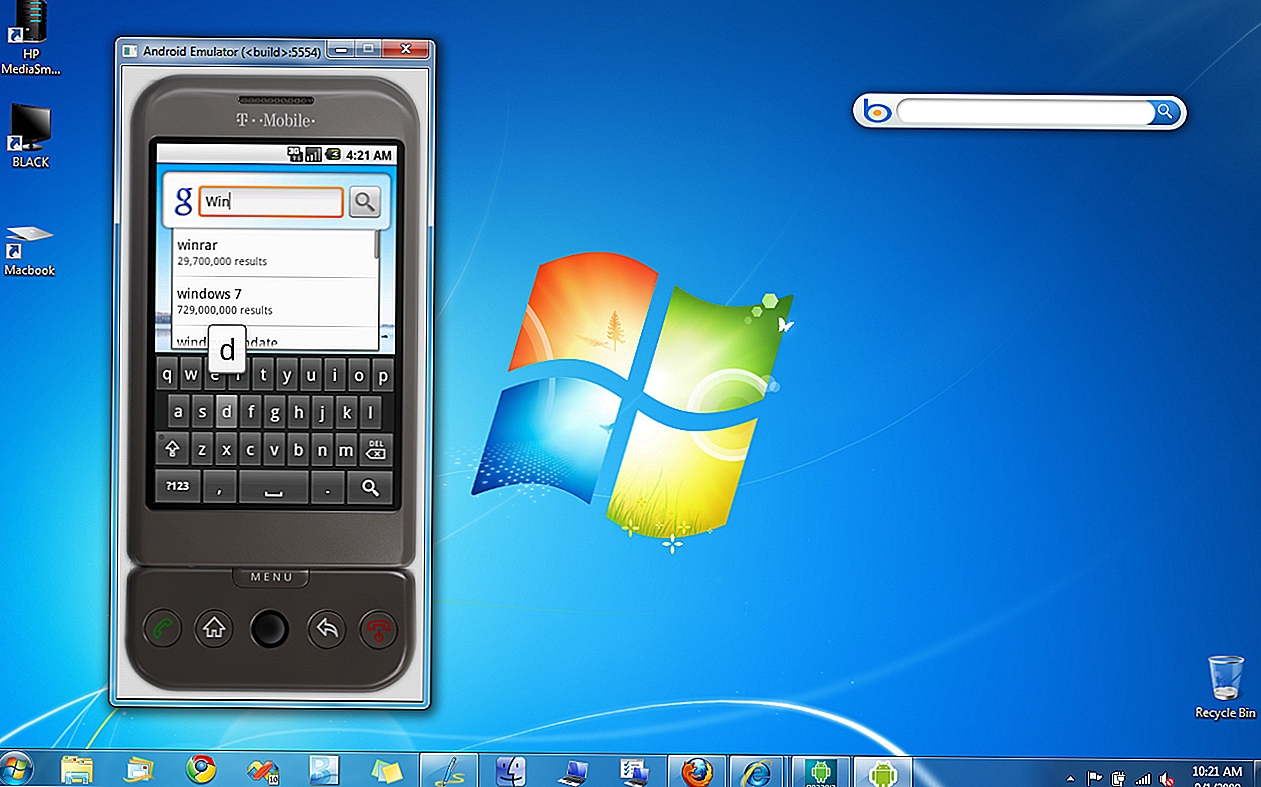The height and width of the screenshot is (787, 1261).
Task: Show hidden system tray icons arrow
Action: pyautogui.click(x=1071, y=777)
